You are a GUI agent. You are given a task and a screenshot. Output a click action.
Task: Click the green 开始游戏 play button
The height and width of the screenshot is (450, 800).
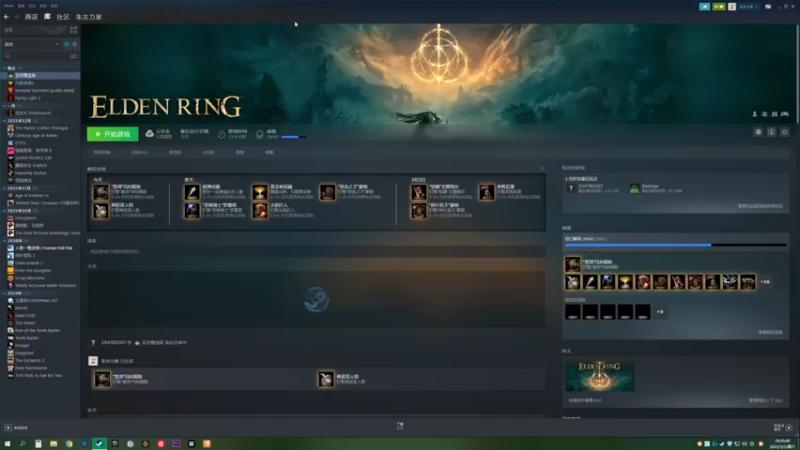[x=112, y=134]
